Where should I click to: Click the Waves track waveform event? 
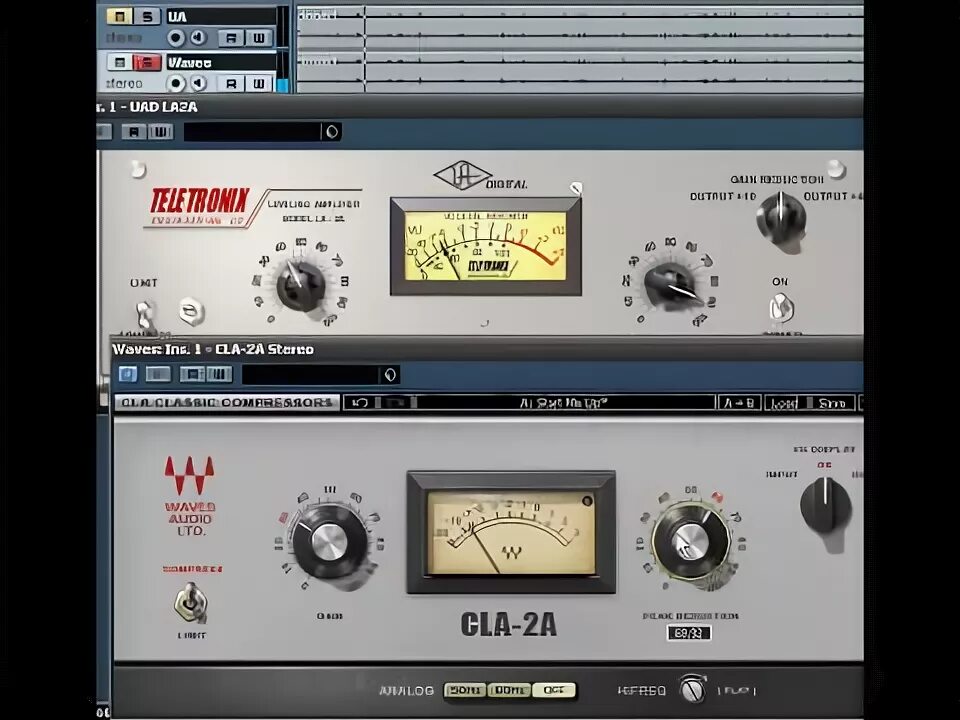[x=580, y=72]
